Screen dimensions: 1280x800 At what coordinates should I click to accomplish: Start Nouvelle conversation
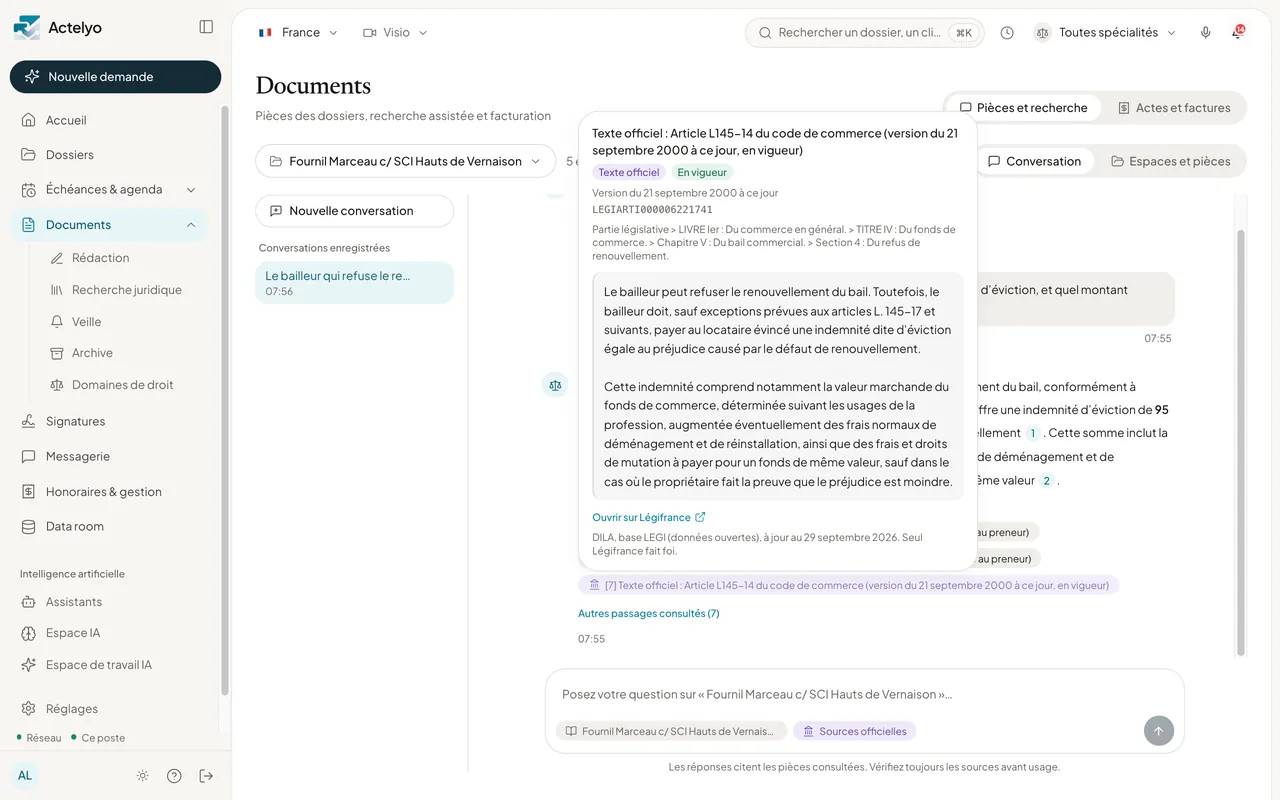pos(354,211)
